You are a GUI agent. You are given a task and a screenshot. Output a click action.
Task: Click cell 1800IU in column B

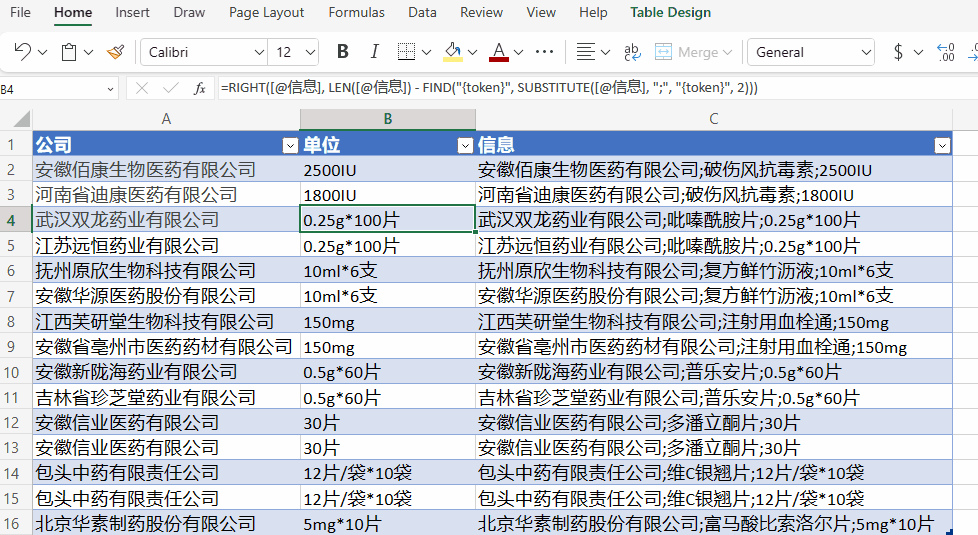click(x=387, y=195)
